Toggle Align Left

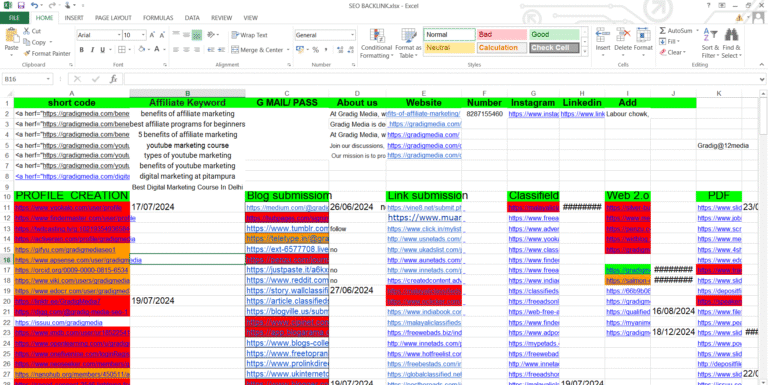click(176, 49)
